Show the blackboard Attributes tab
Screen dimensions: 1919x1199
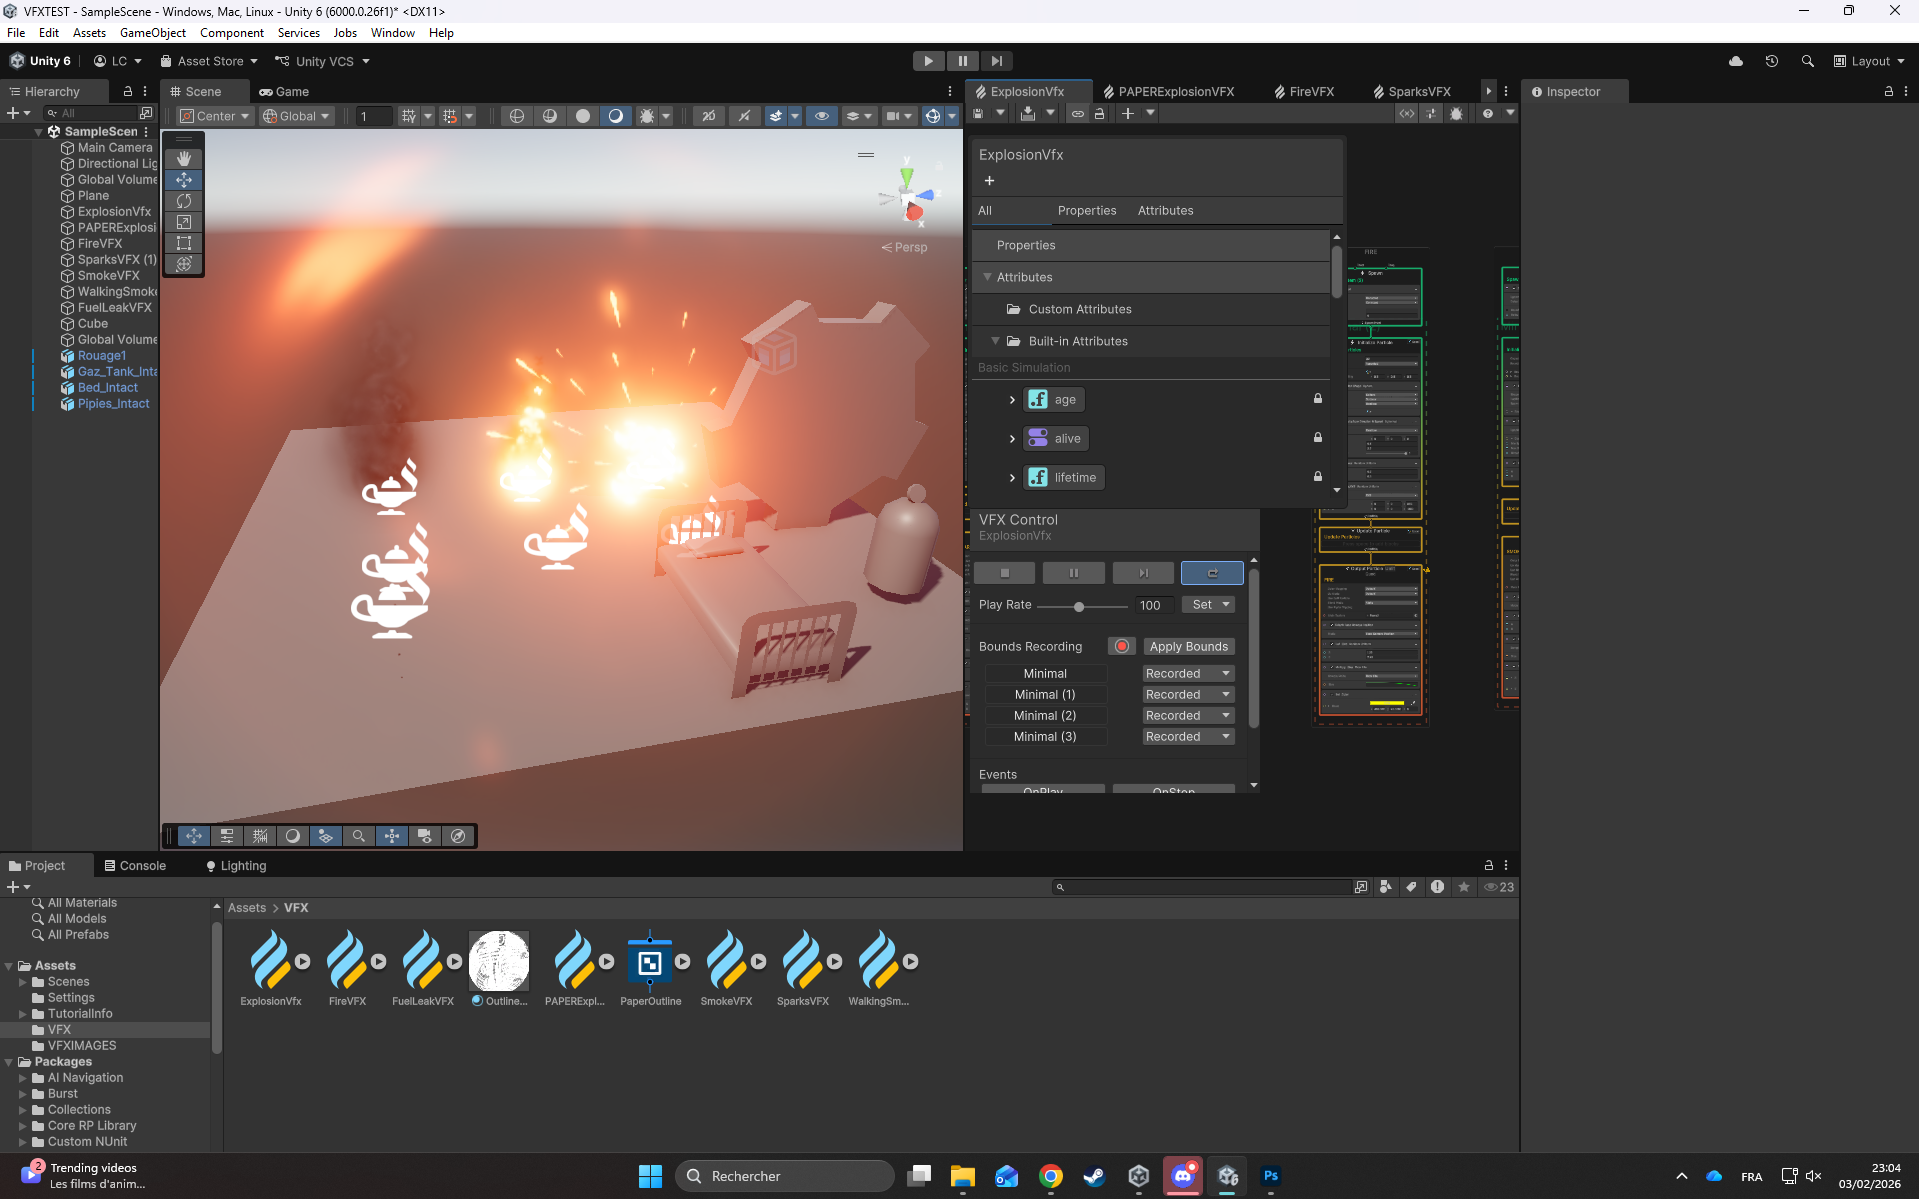coord(1165,211)
